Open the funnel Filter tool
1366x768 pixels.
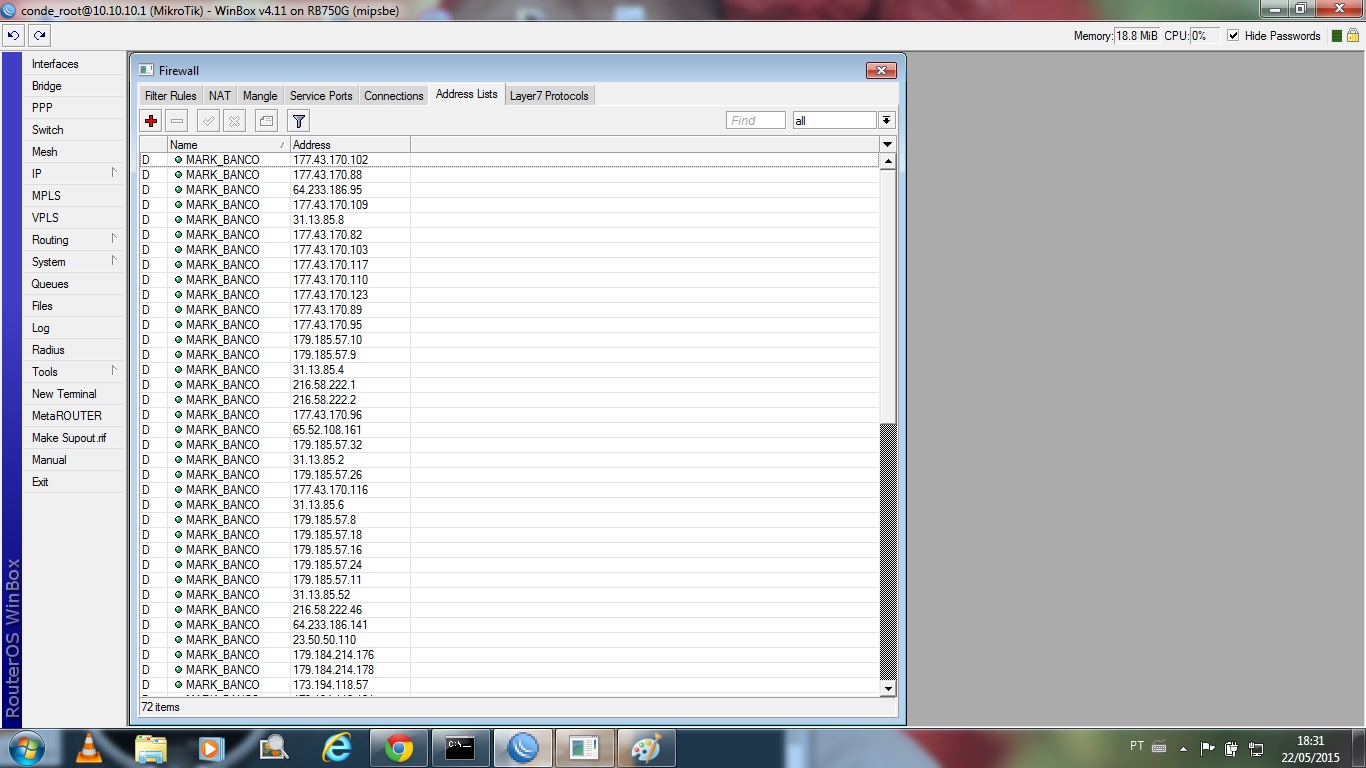298,121
